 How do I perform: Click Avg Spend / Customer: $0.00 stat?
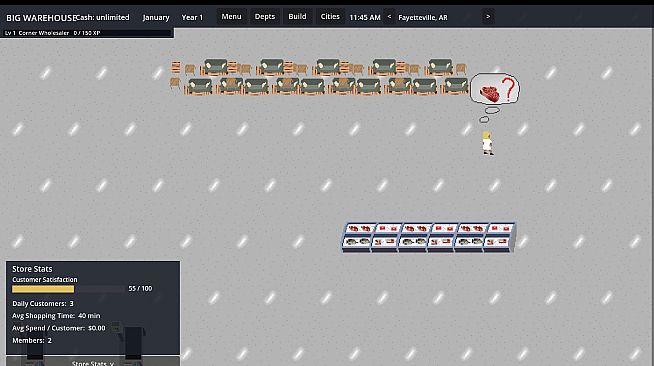pyautogui.click(x=59, y=328)
